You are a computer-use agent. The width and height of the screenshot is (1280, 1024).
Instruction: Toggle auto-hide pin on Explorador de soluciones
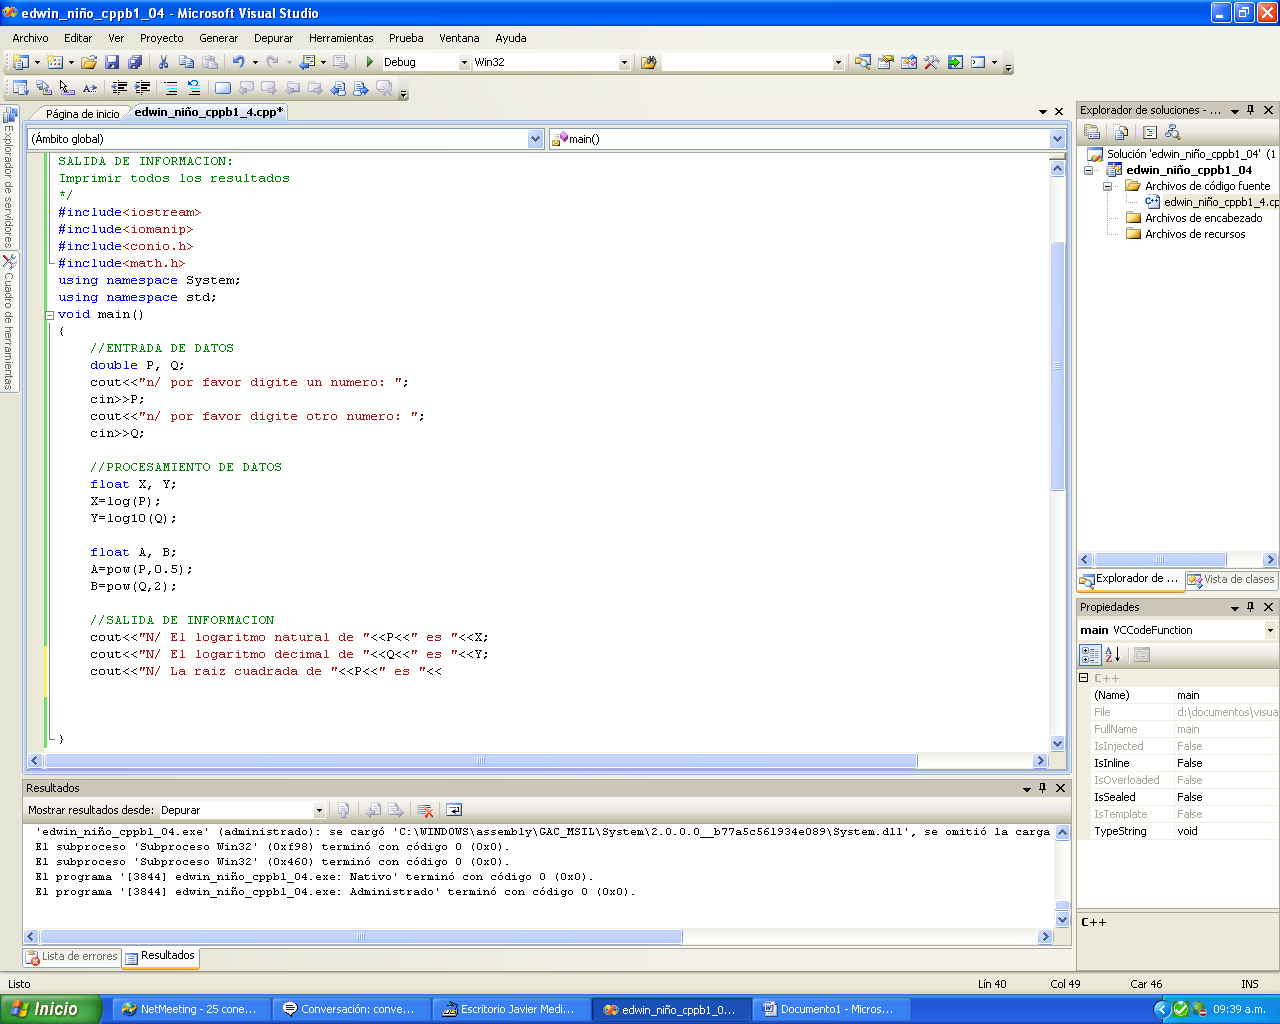(x=1251, y=110)
